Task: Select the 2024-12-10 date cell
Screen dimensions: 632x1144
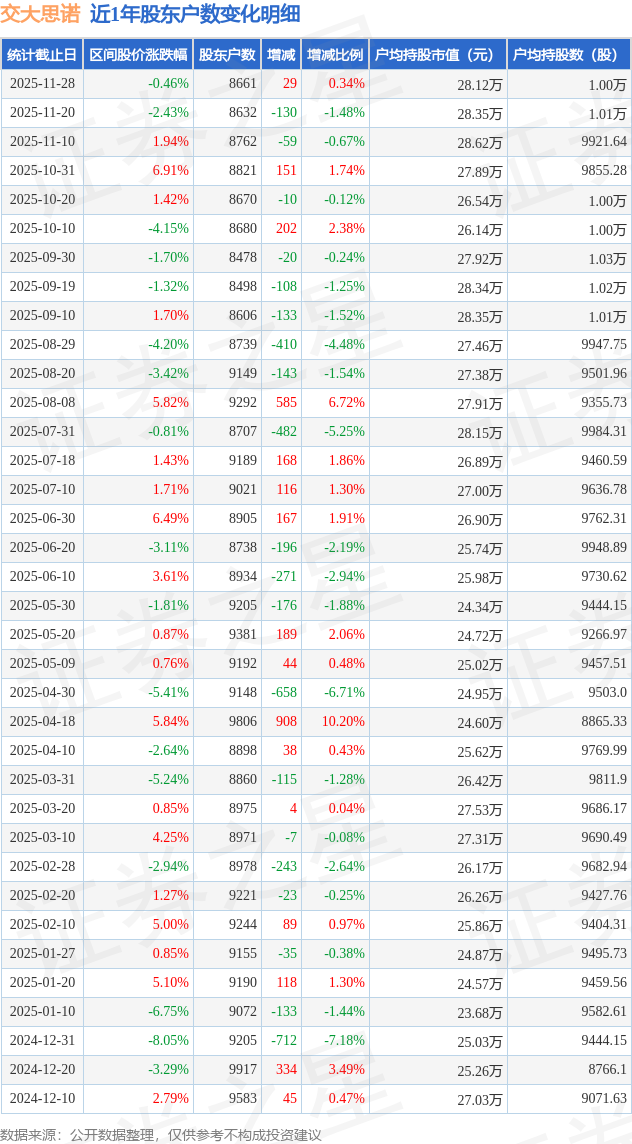Action: 42,1099
